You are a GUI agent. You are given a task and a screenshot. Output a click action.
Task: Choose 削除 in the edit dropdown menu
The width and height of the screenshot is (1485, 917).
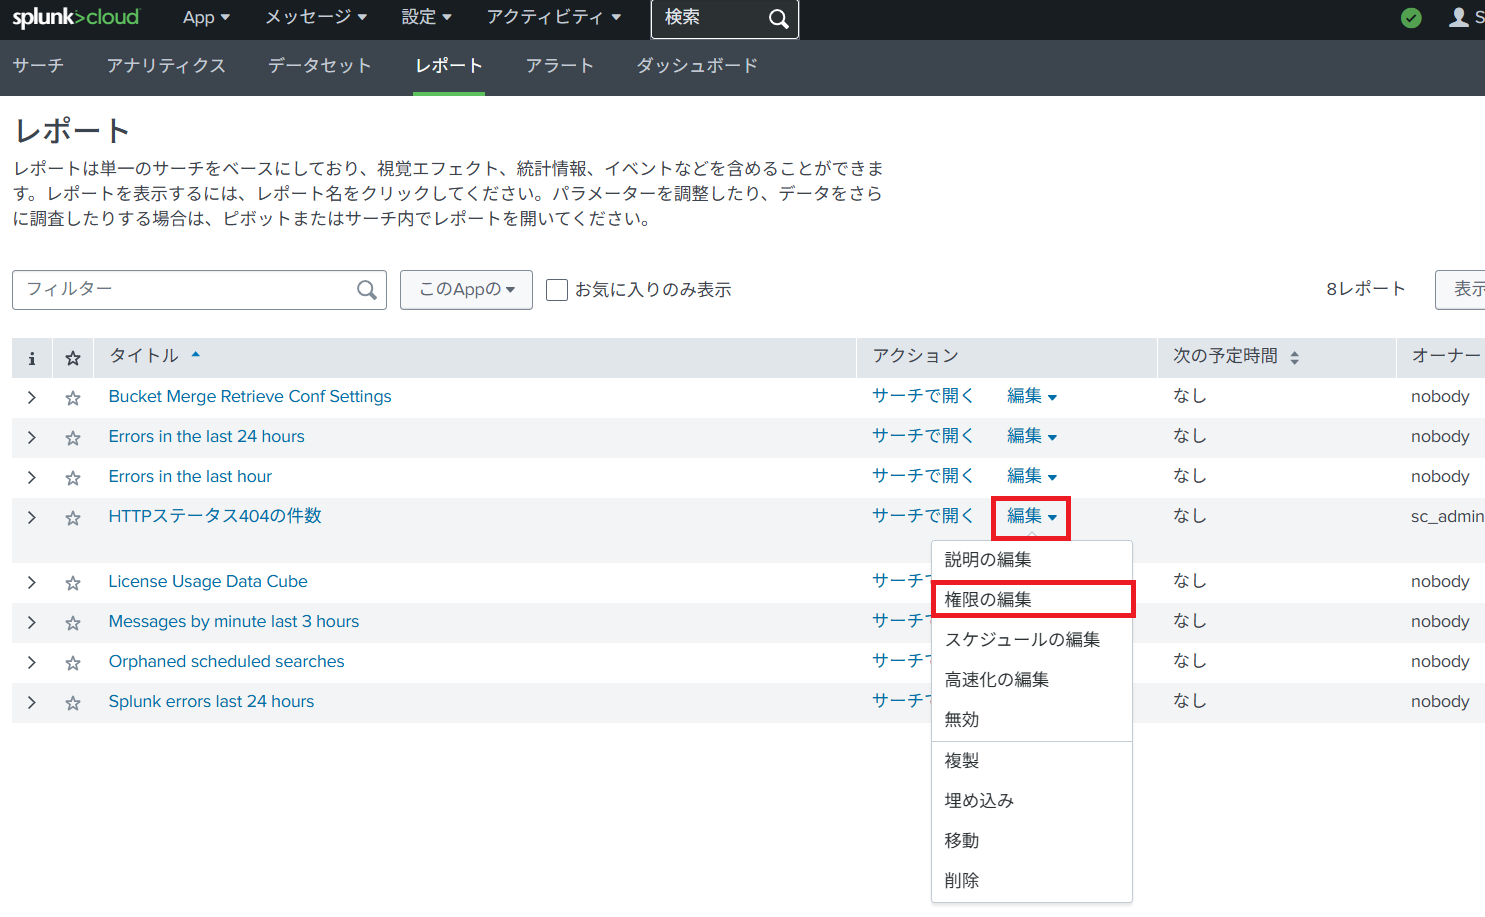tap(962, 880)
